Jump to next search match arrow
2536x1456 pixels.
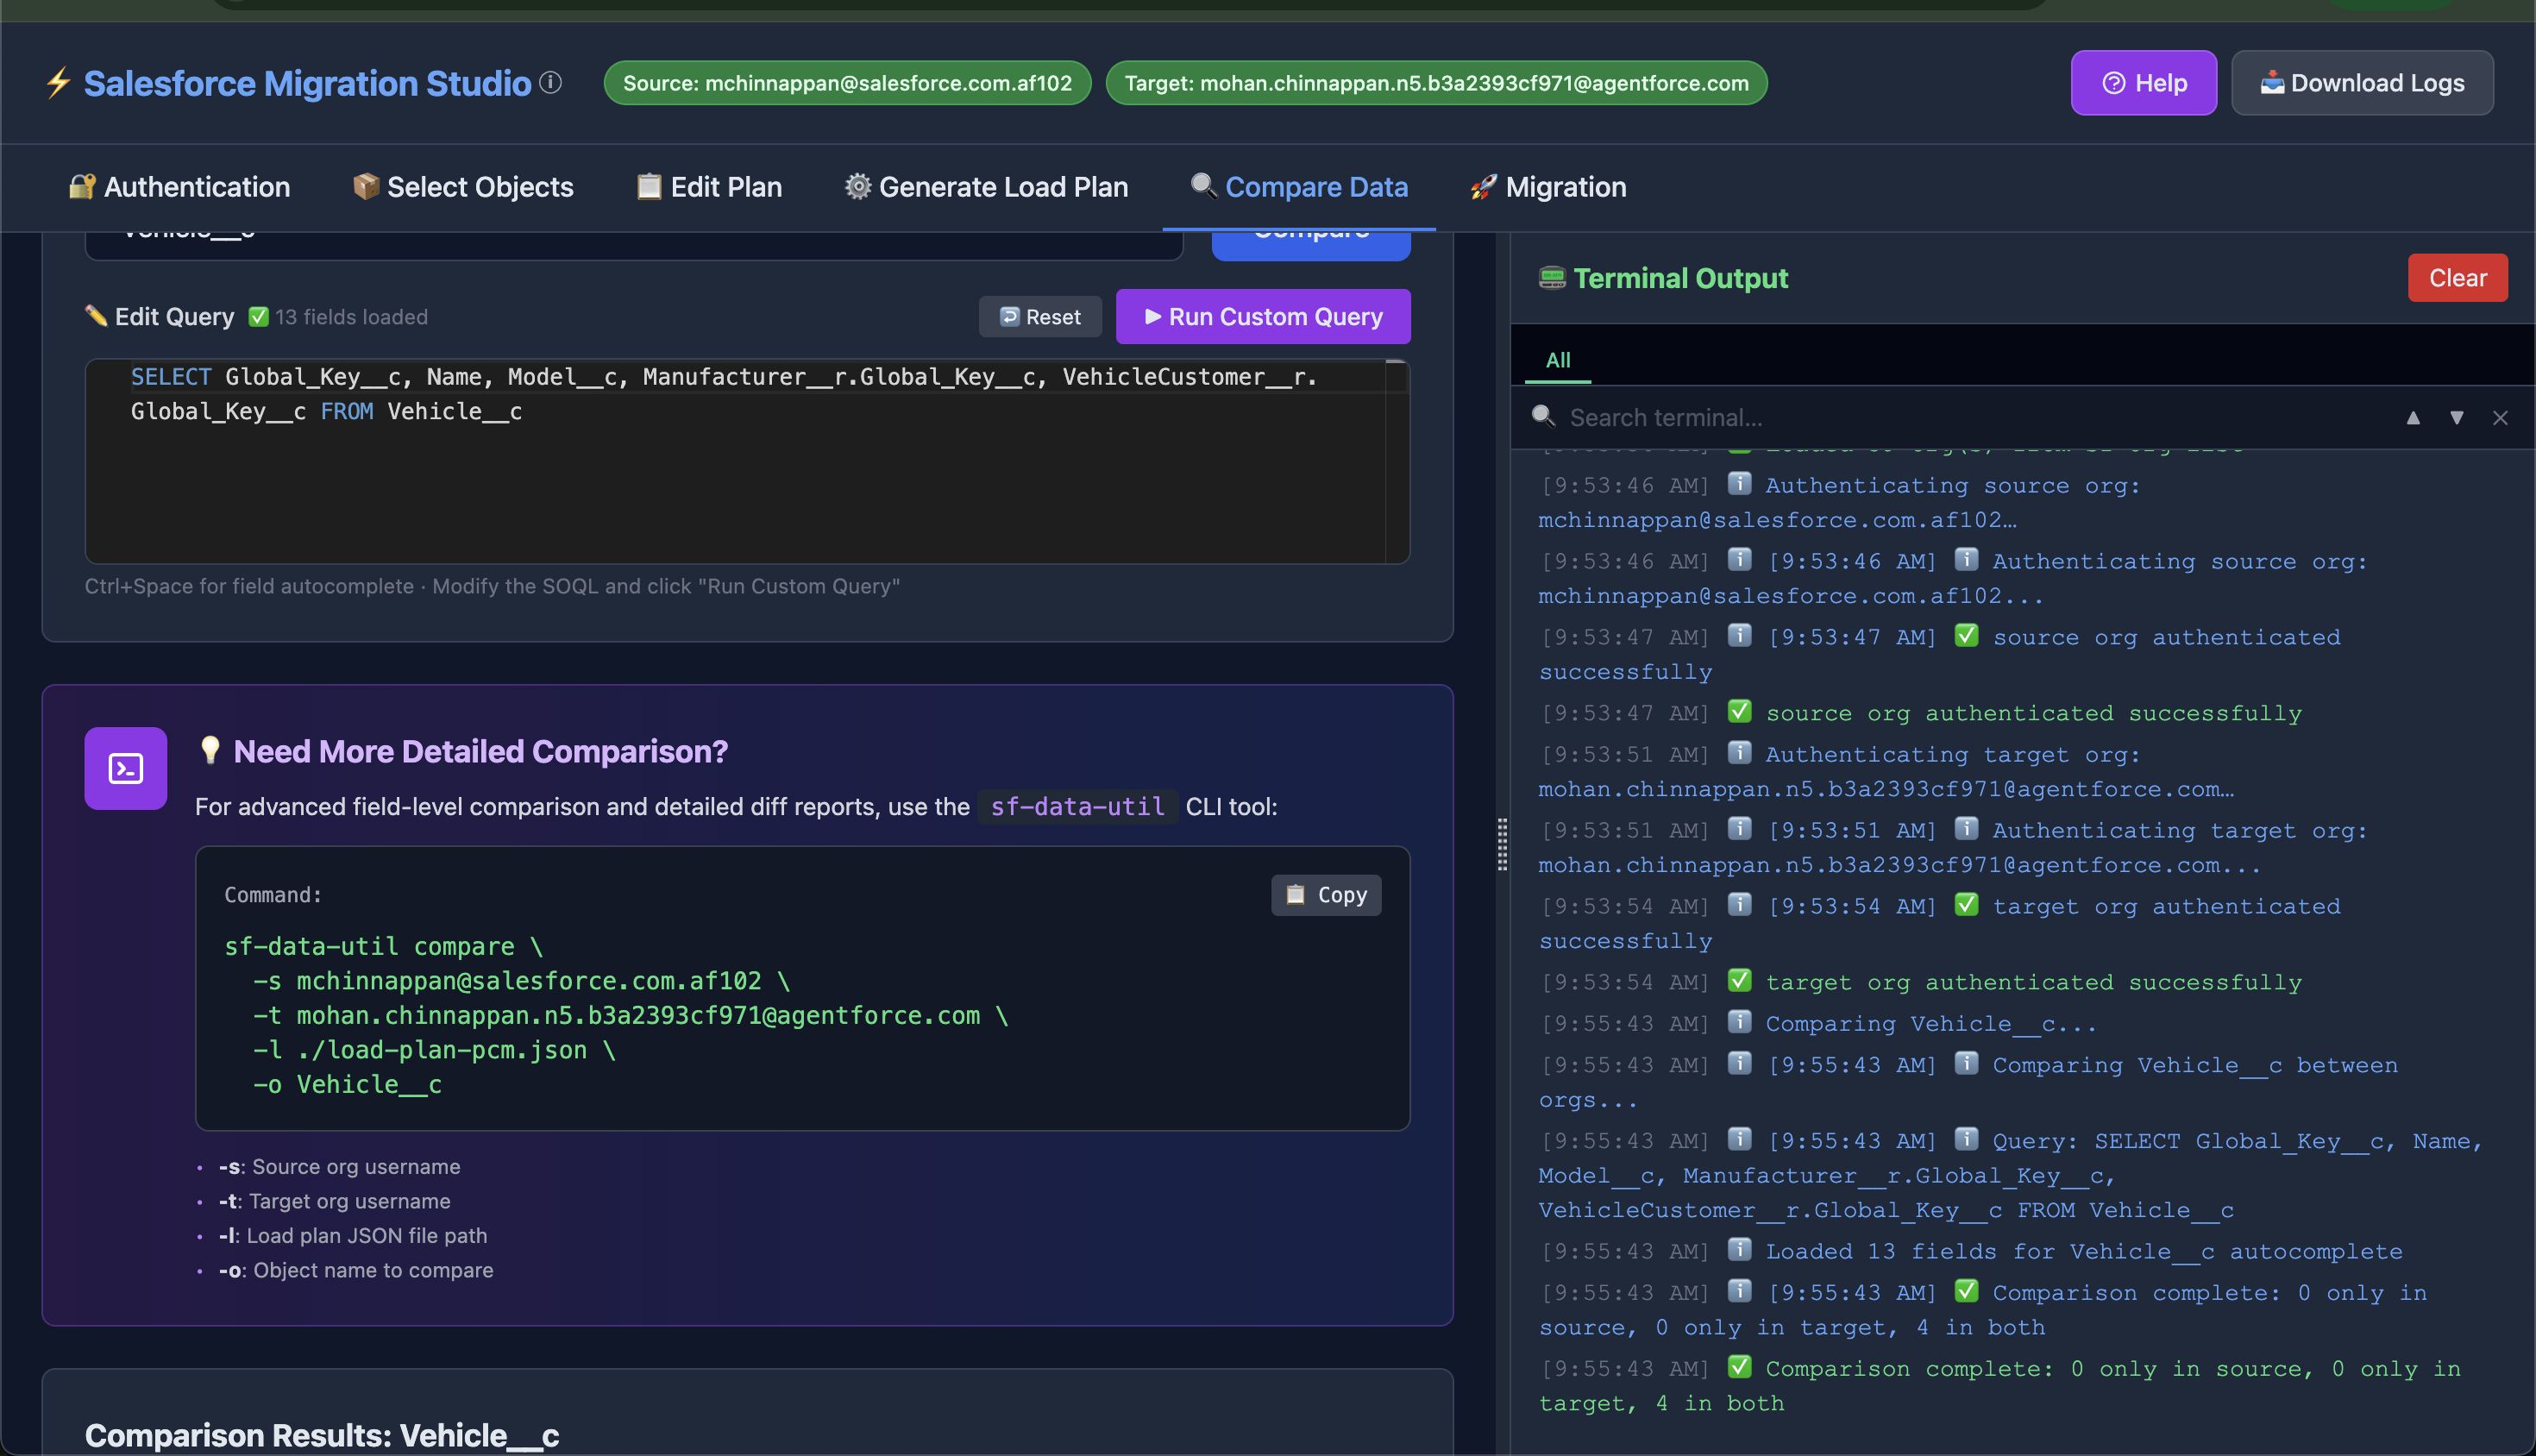click(2457, 418)
